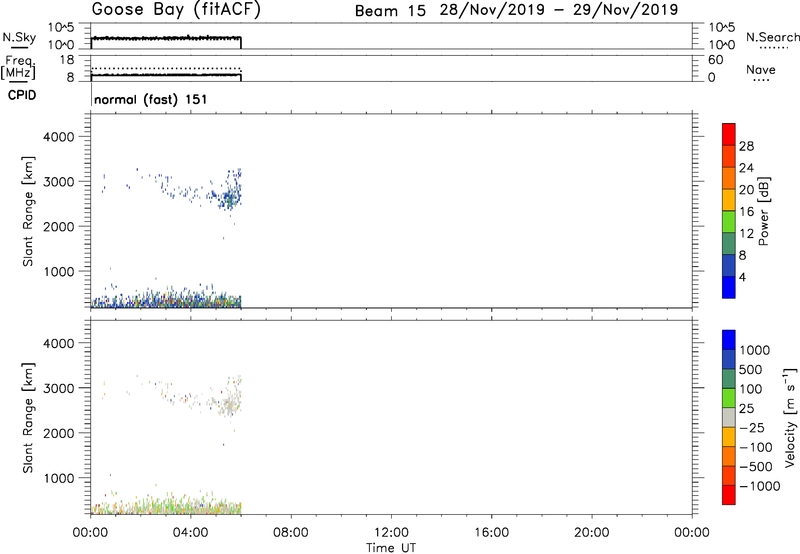
Task: Select the 'Beam 15' label in header
Action: [x=390, y=11]
